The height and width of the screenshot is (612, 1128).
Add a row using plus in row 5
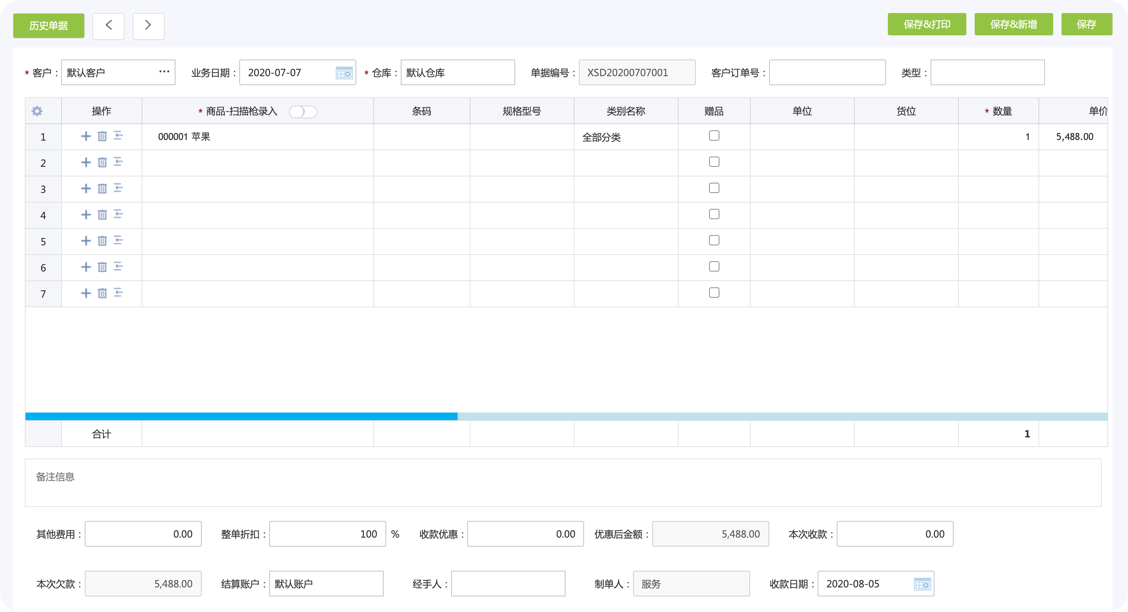pyautogui.click(x=86, y=240)
